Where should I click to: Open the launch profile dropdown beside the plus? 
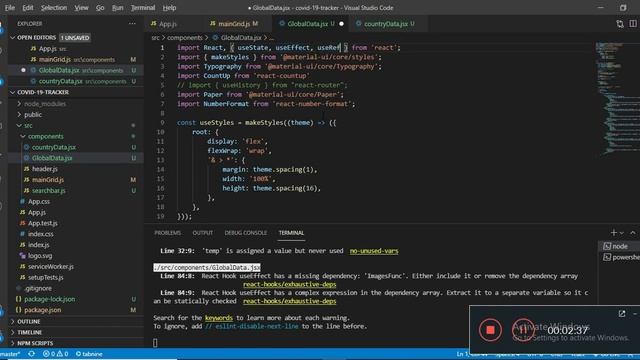click(622, 233)
